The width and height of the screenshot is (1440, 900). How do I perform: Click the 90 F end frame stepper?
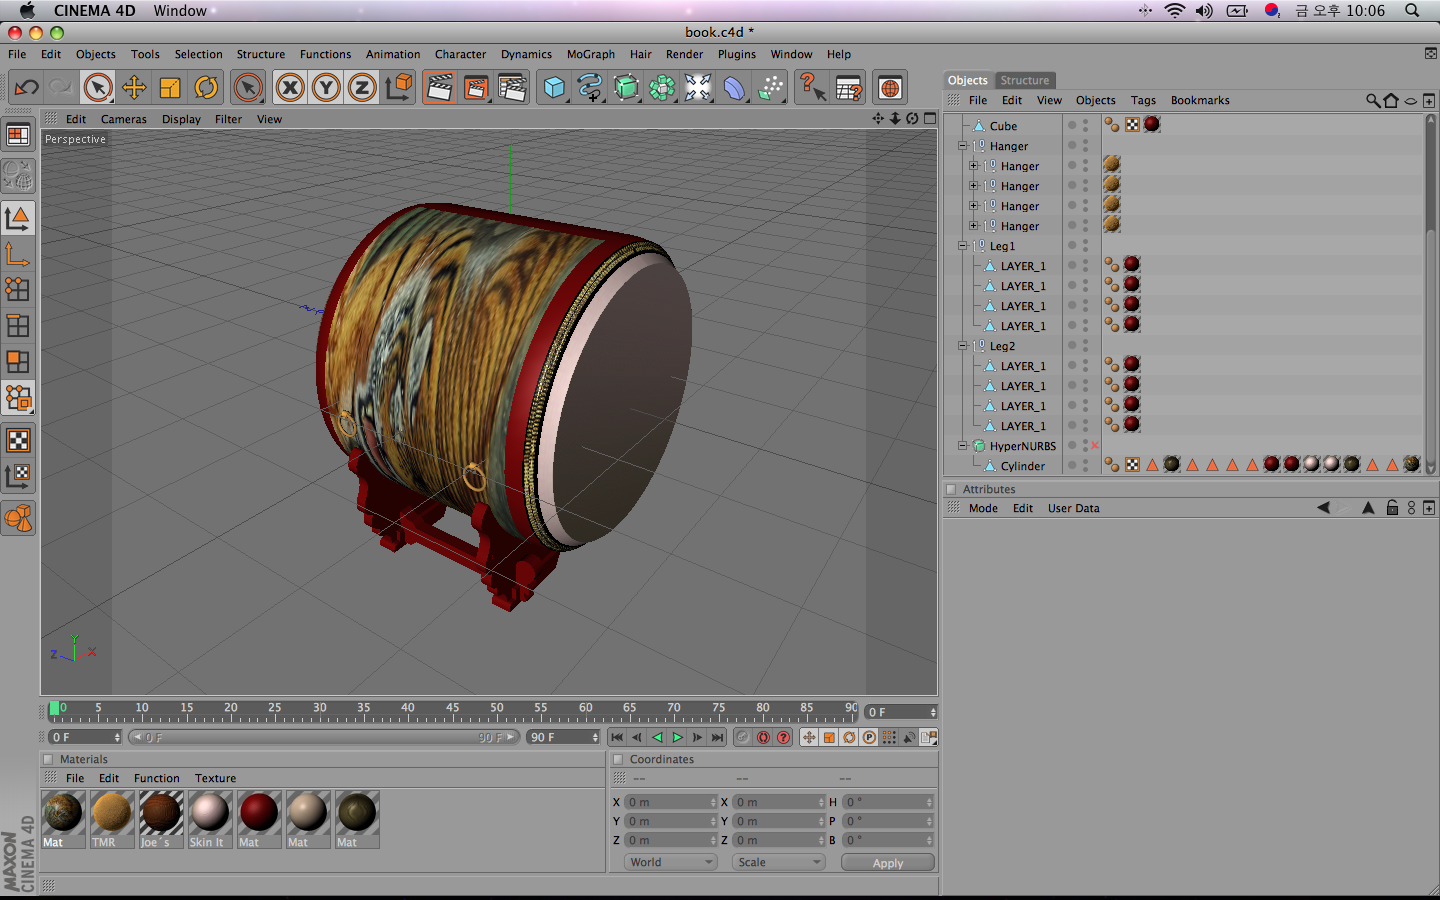tap(595, 737)
